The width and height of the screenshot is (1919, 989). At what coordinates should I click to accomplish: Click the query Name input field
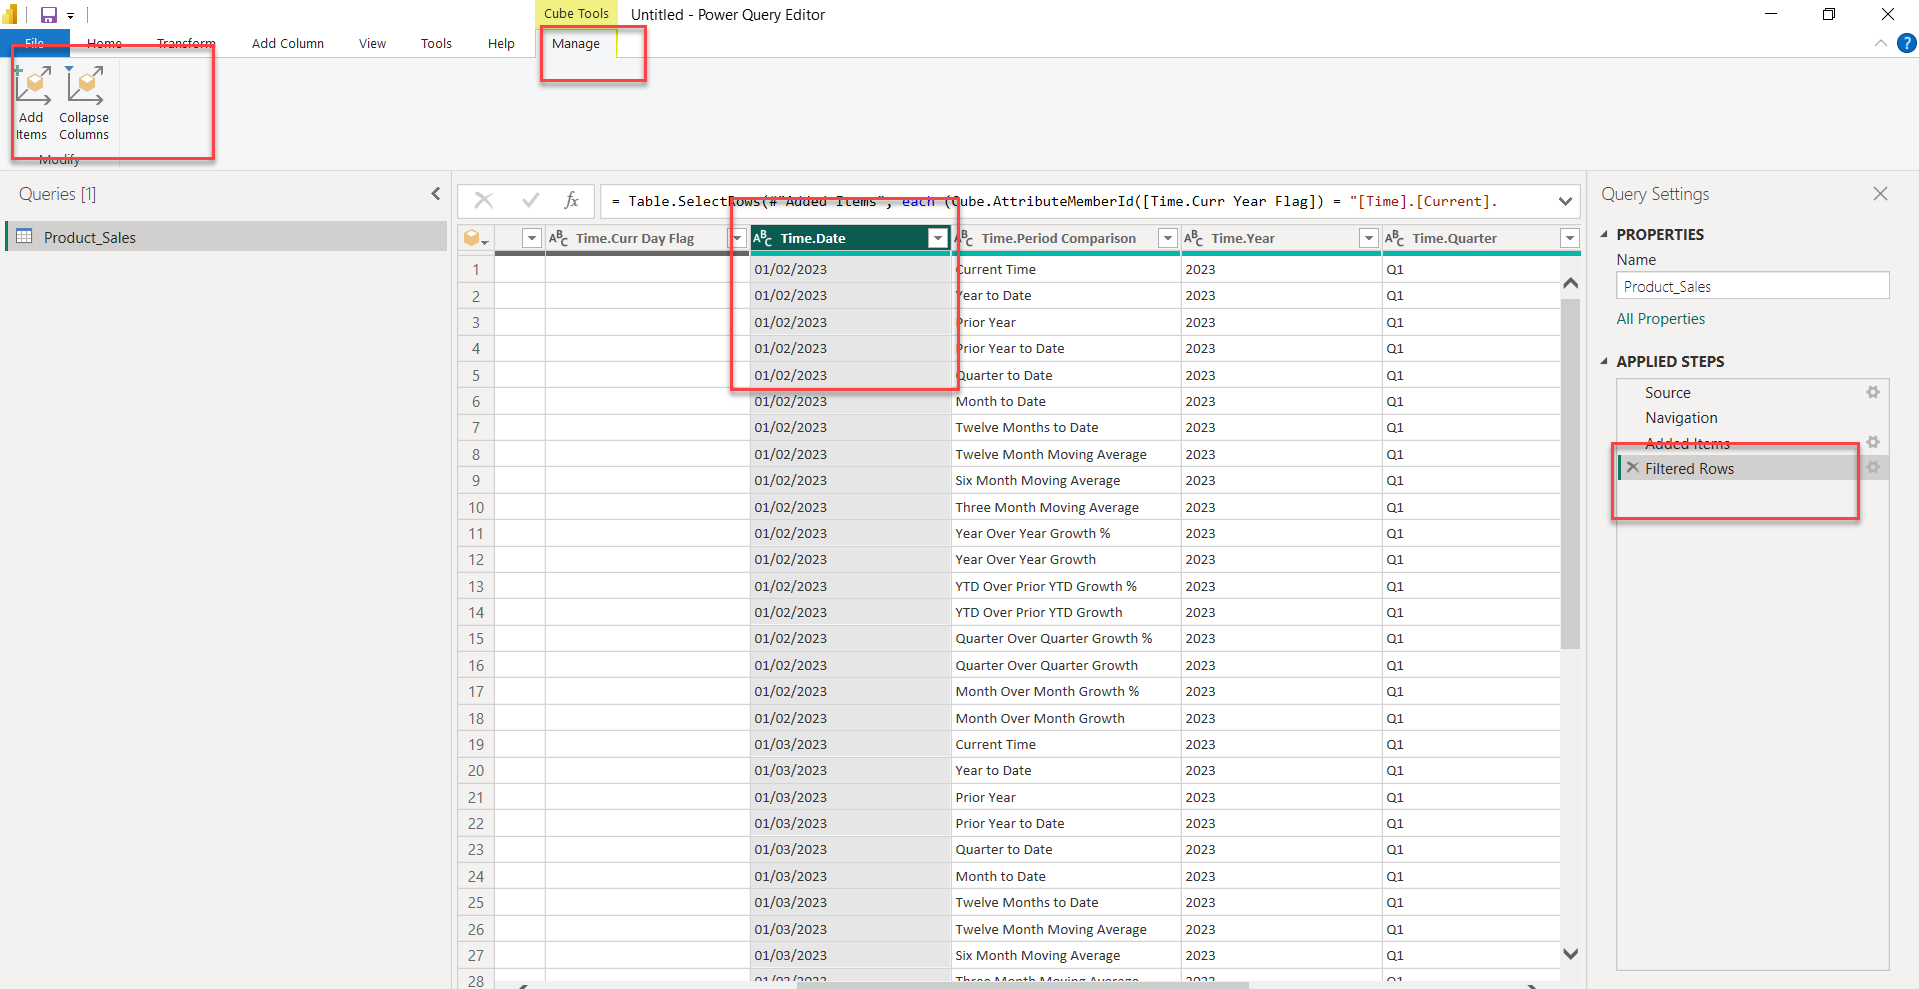pyautogui.click(x=1752, y=286)
